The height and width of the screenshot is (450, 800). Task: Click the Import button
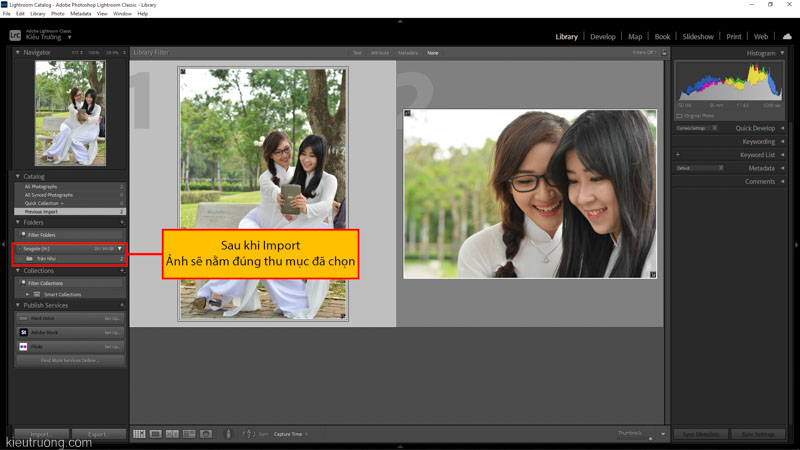(x=41, y=434)
